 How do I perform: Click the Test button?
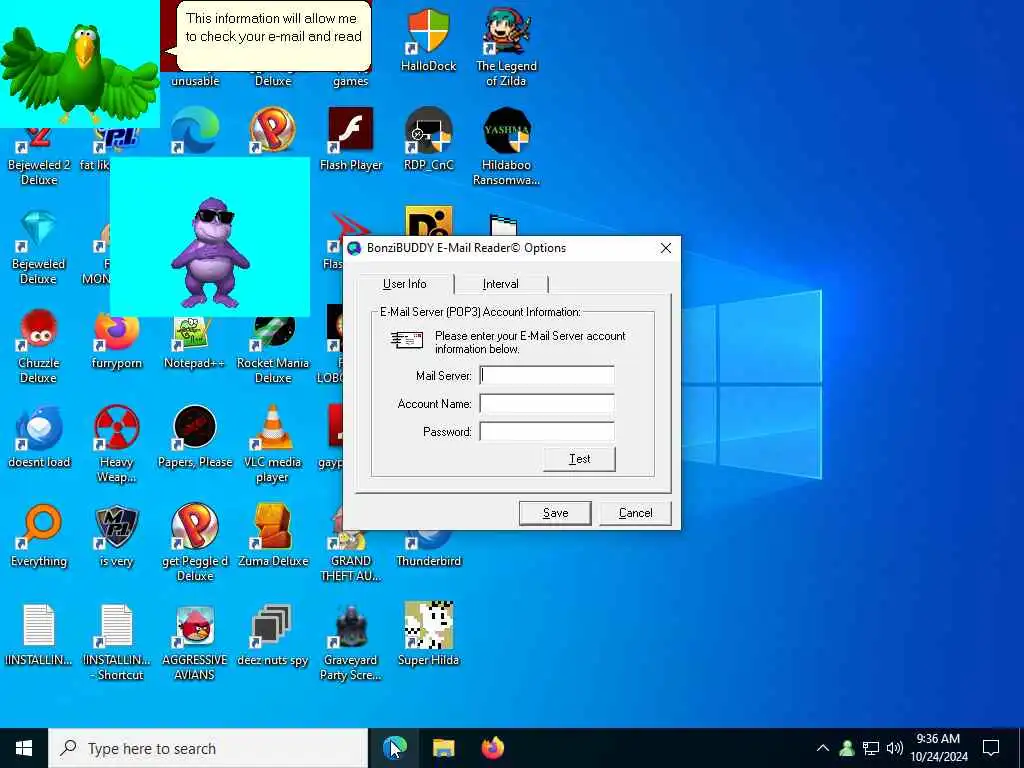(579, 459)
